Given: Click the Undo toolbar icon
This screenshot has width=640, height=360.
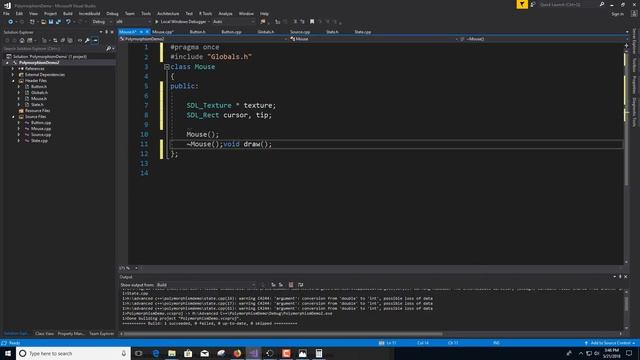Looking at the screenshot, I should [x=68, y=22].
